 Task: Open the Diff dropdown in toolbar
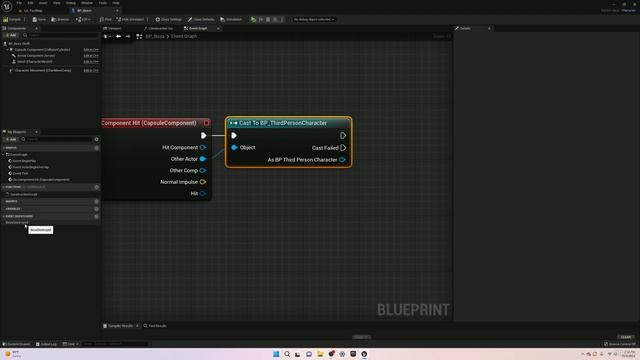[83, 19]
